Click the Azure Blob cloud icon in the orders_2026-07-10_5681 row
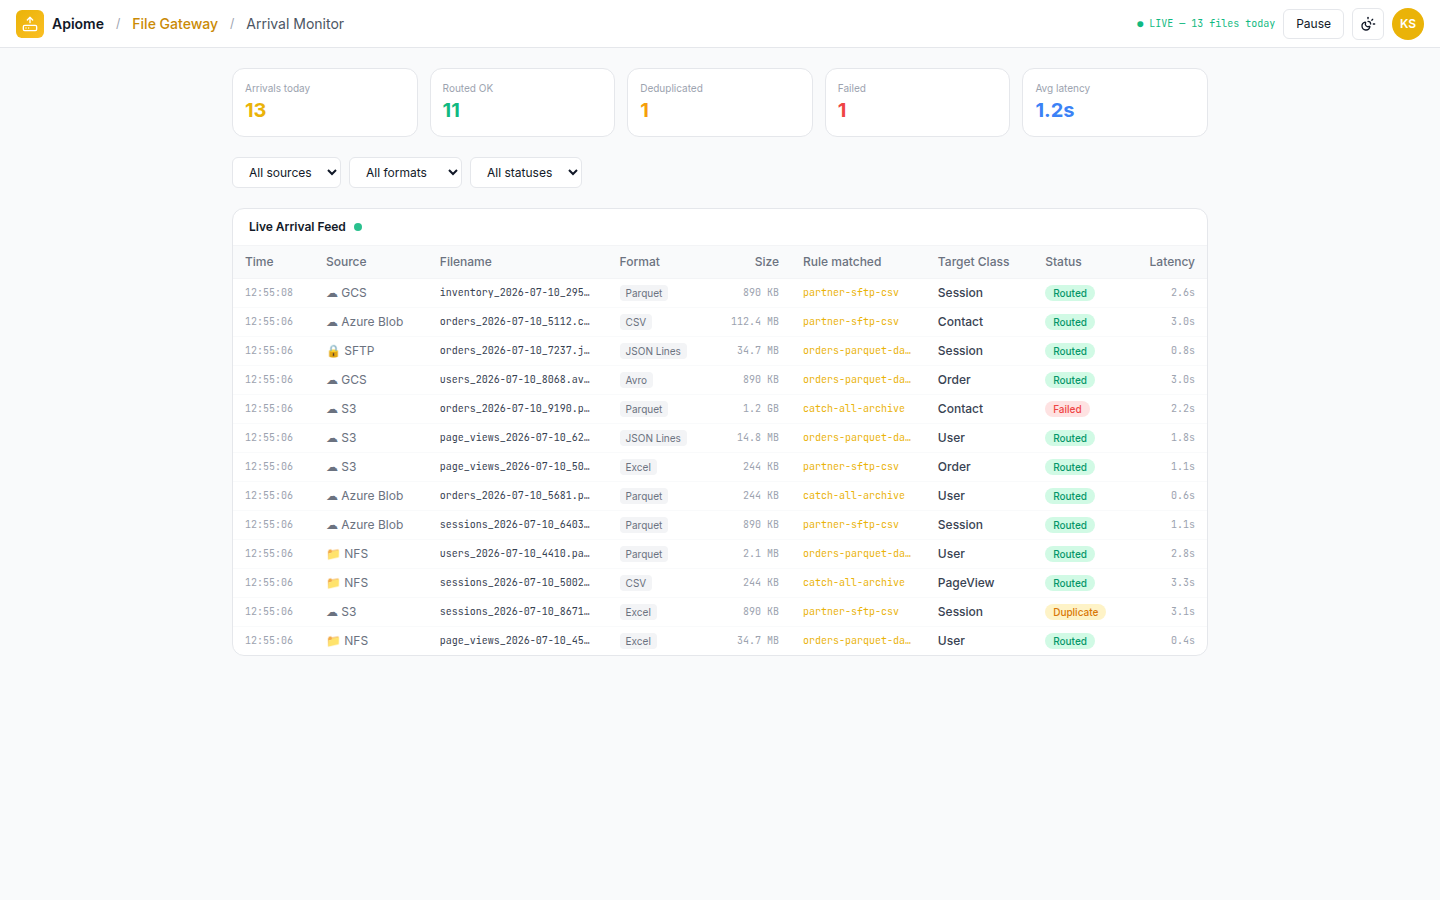The height and width of the screenshot is (900, 1440). pos(332,497)
